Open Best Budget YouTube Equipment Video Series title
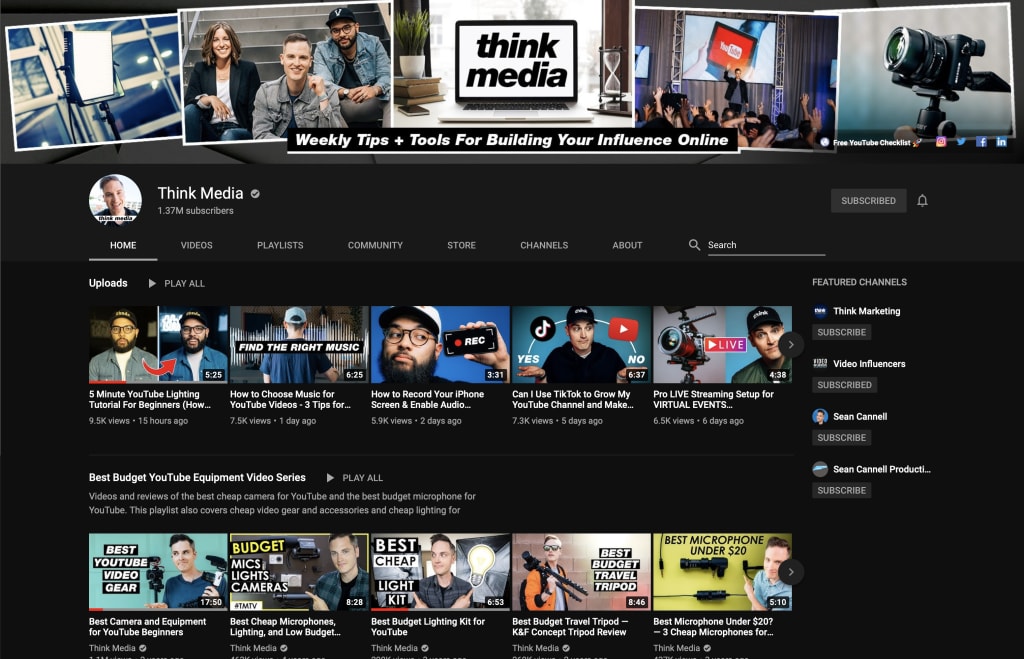The width and height of the screenshot is (1024, 659). pos(197,477)
